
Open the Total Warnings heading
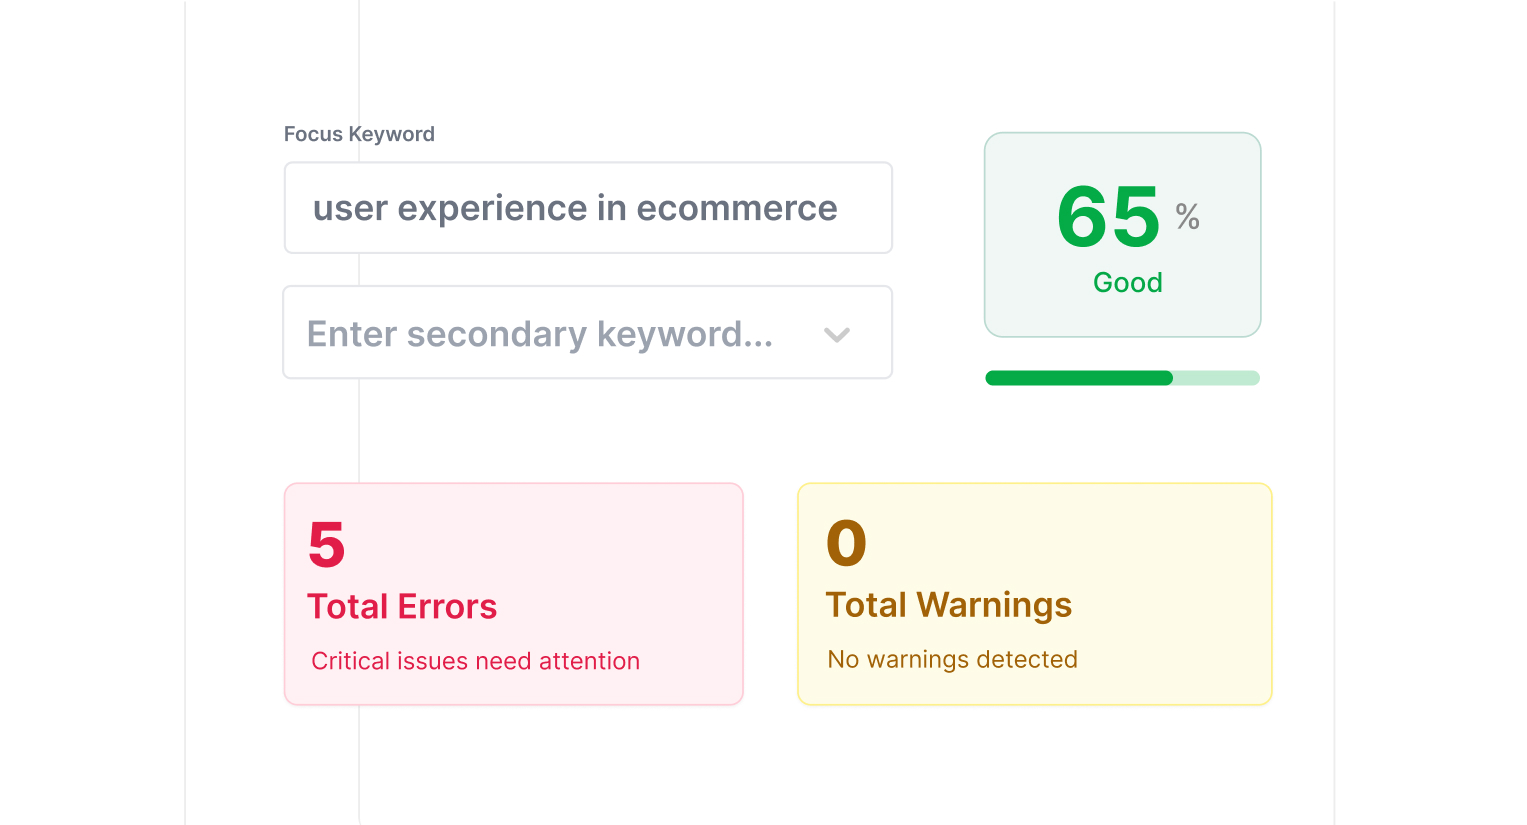click(x=948, y=605)
